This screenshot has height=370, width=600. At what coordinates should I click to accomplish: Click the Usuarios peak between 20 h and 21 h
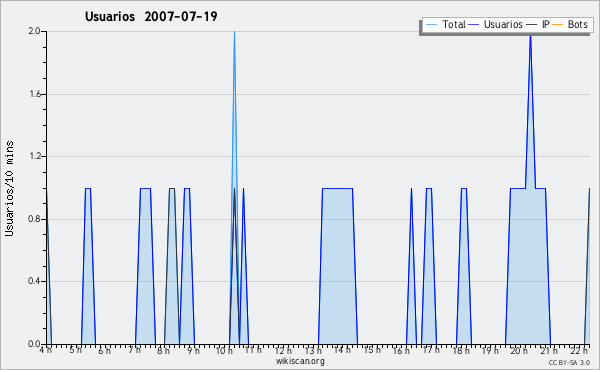point(530,36)
